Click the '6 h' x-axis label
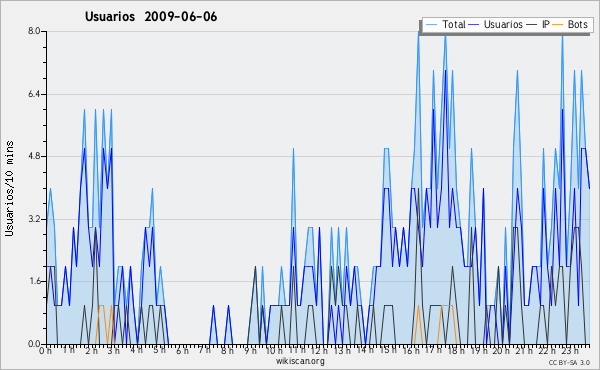 (x=182, y=350)
